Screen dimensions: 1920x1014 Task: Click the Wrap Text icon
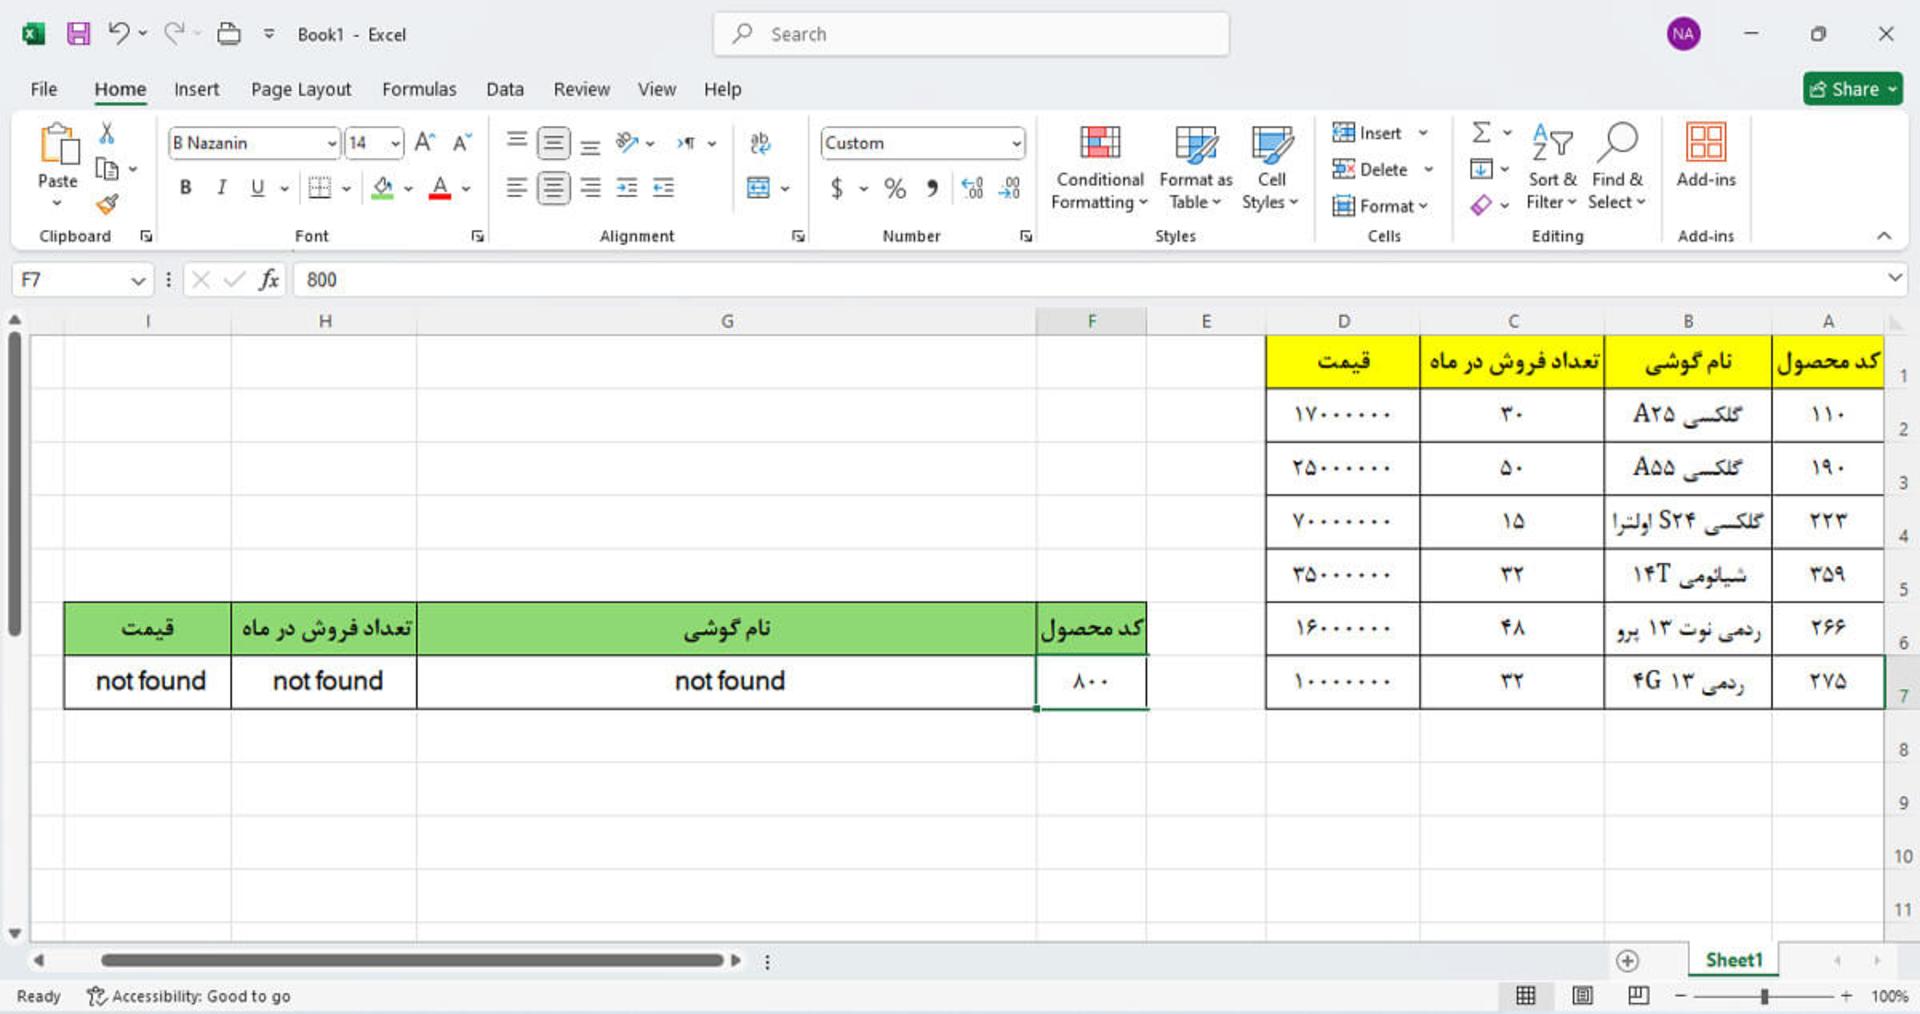(x=760, y=142)
